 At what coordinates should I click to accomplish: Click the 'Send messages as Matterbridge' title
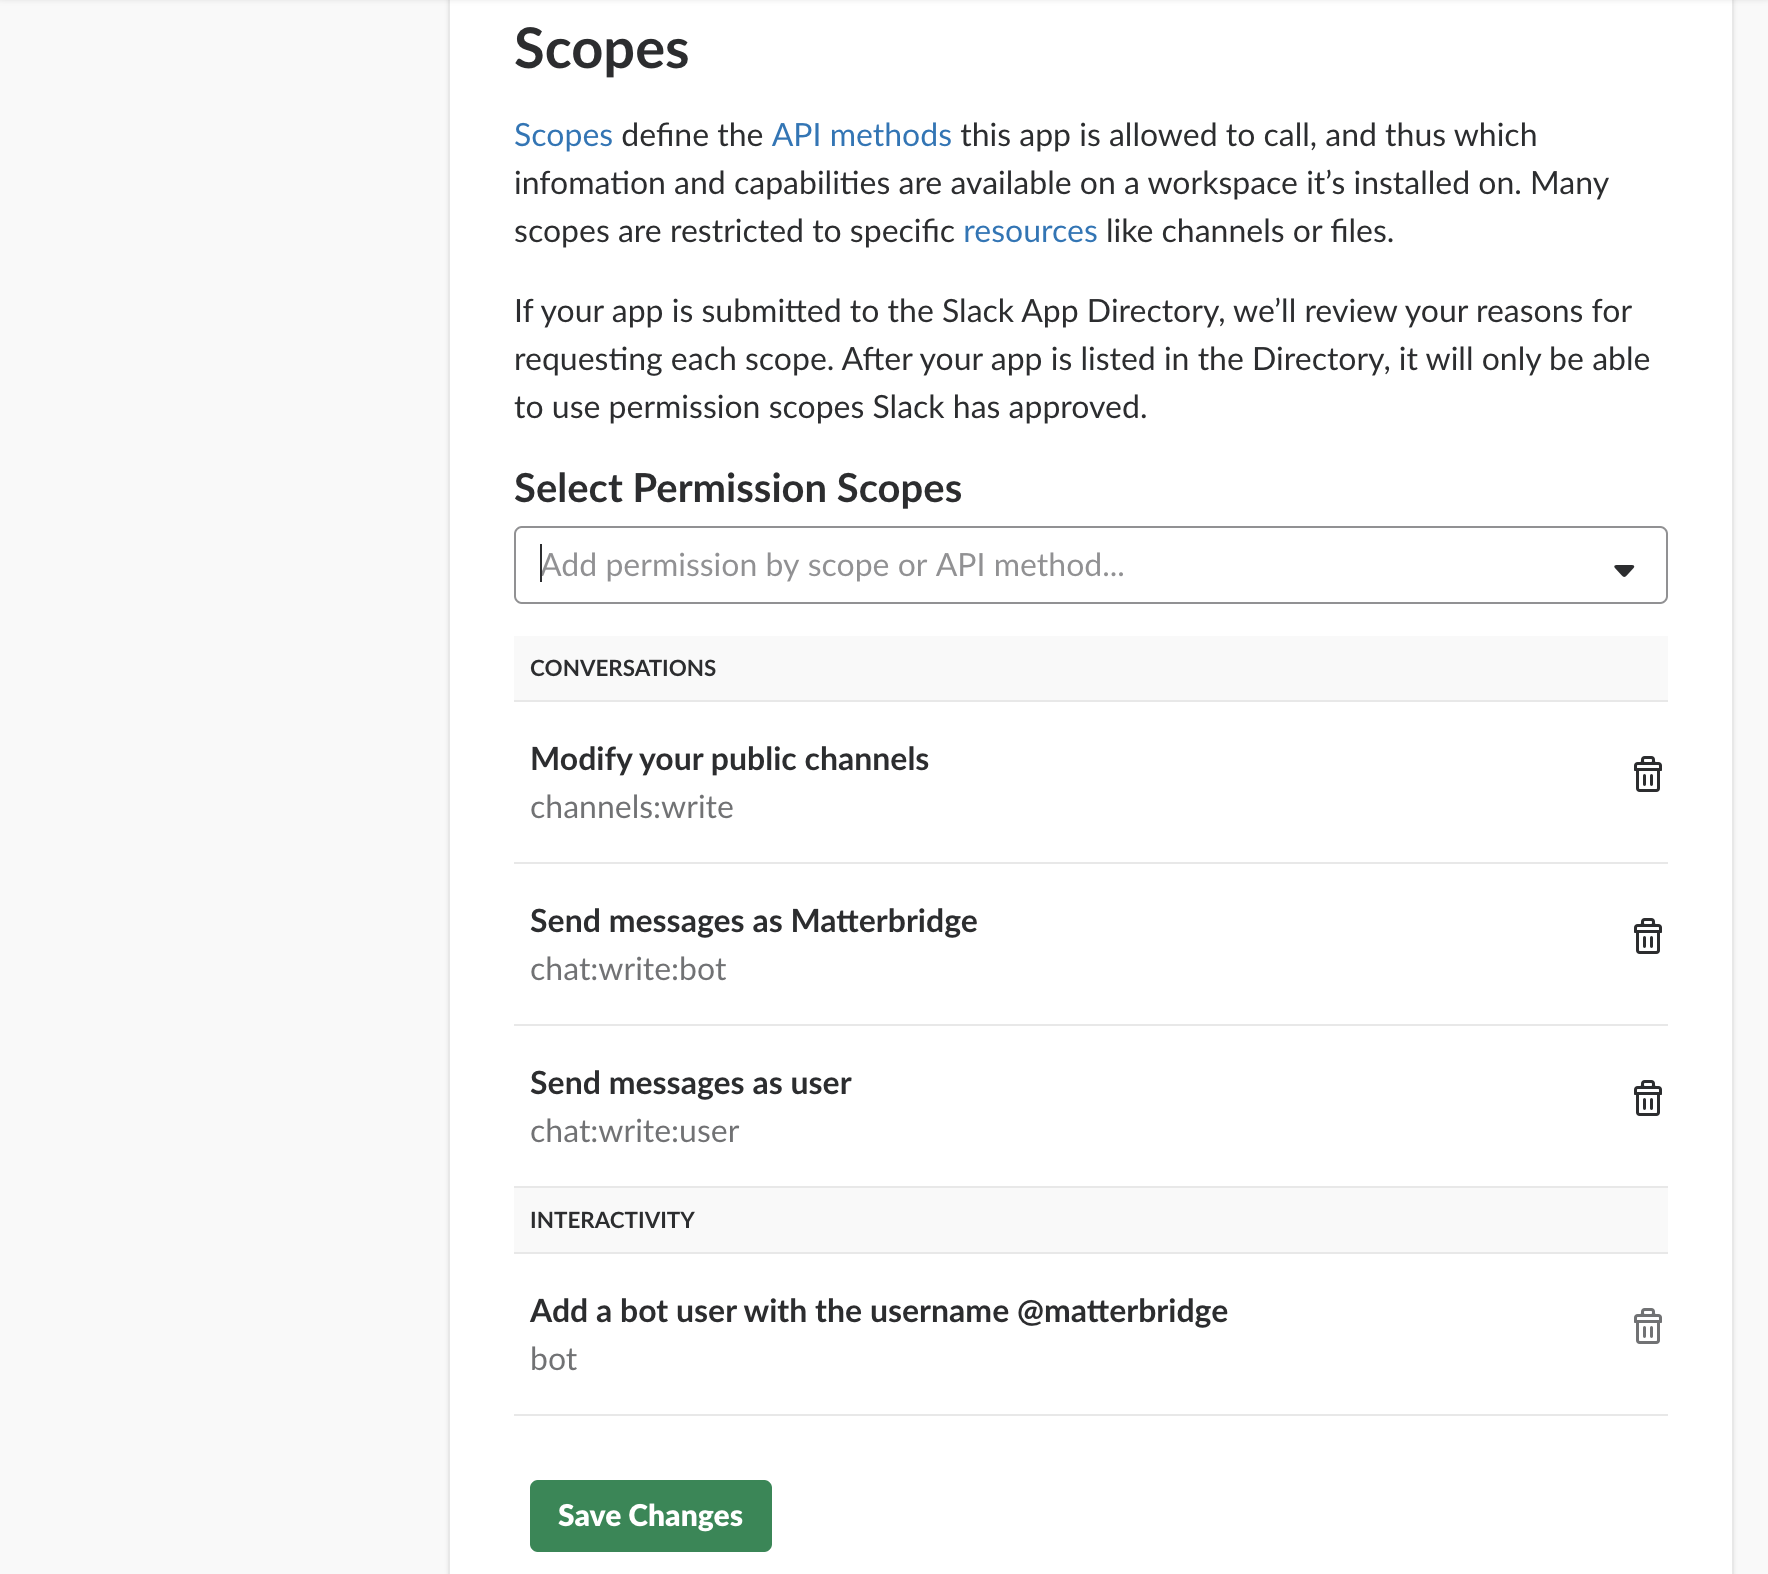[x=753, y=921]
